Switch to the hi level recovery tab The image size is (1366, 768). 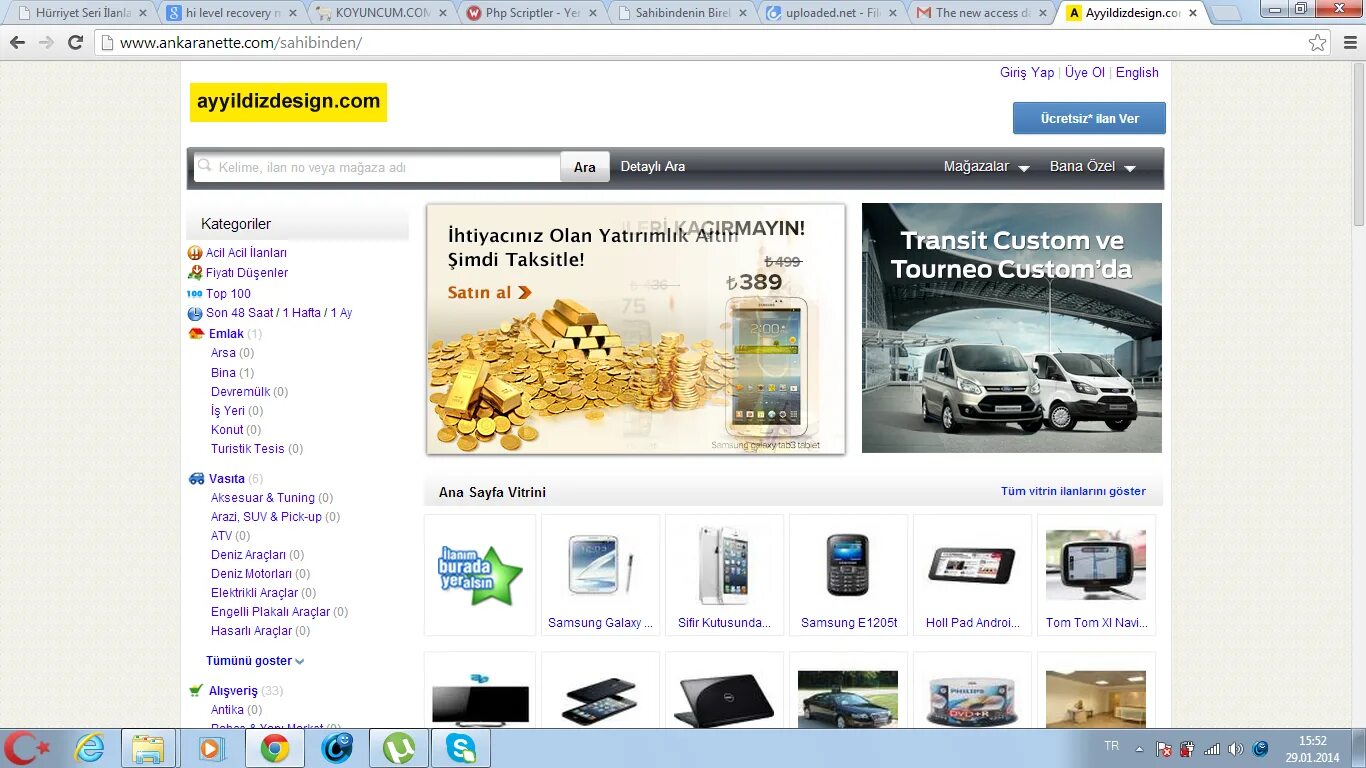(x=231, y=13)
